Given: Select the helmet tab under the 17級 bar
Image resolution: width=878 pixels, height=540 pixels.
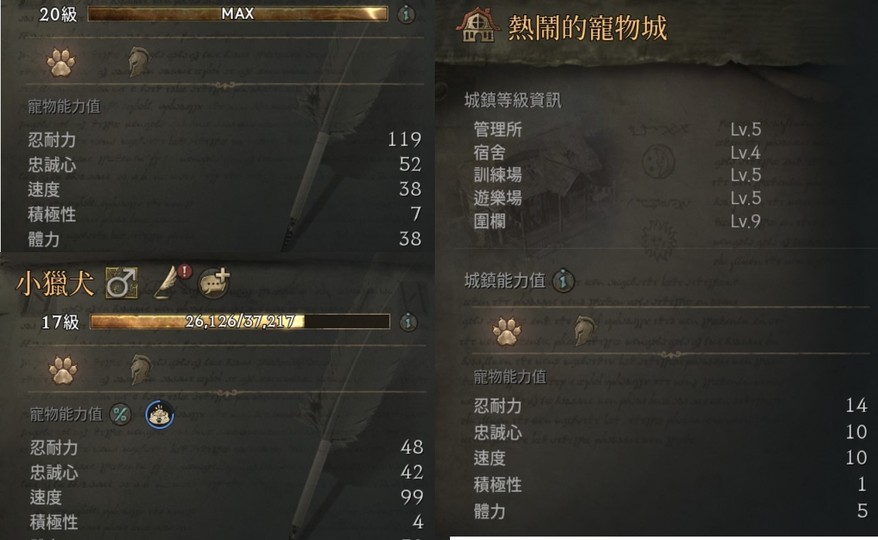Looking at the screenshot, I should (141, 370).
